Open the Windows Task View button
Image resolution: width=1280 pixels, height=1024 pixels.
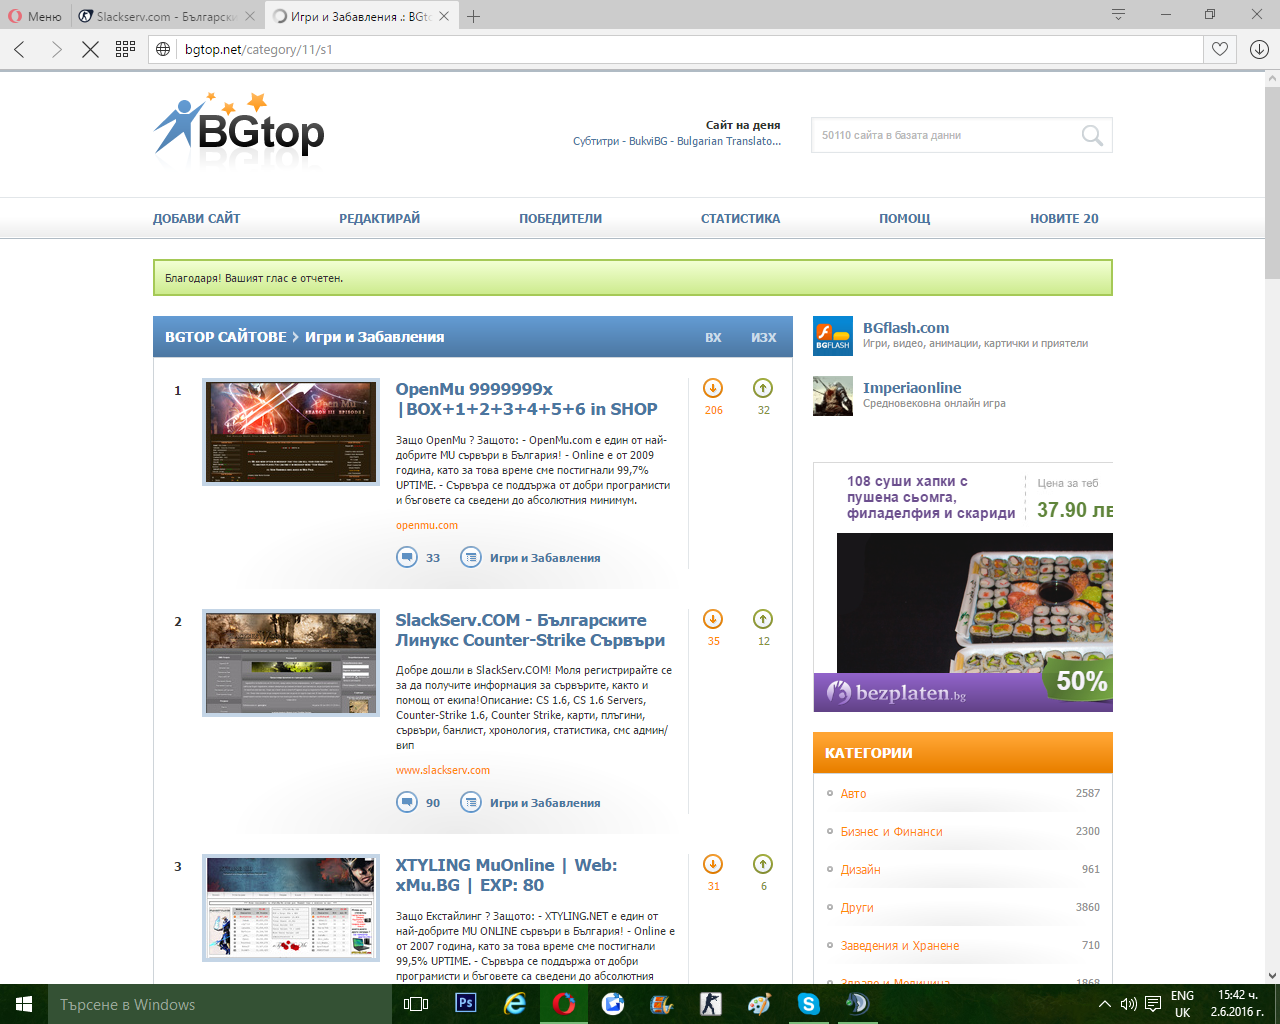416,1004
